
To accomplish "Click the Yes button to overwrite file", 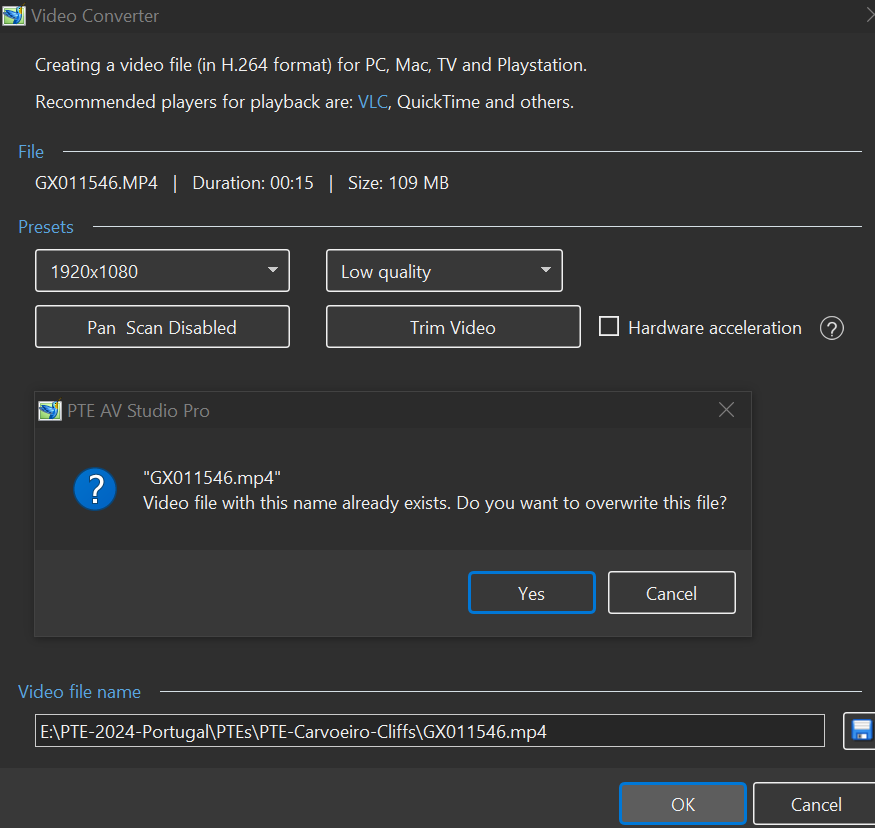I will pos(531,593).
